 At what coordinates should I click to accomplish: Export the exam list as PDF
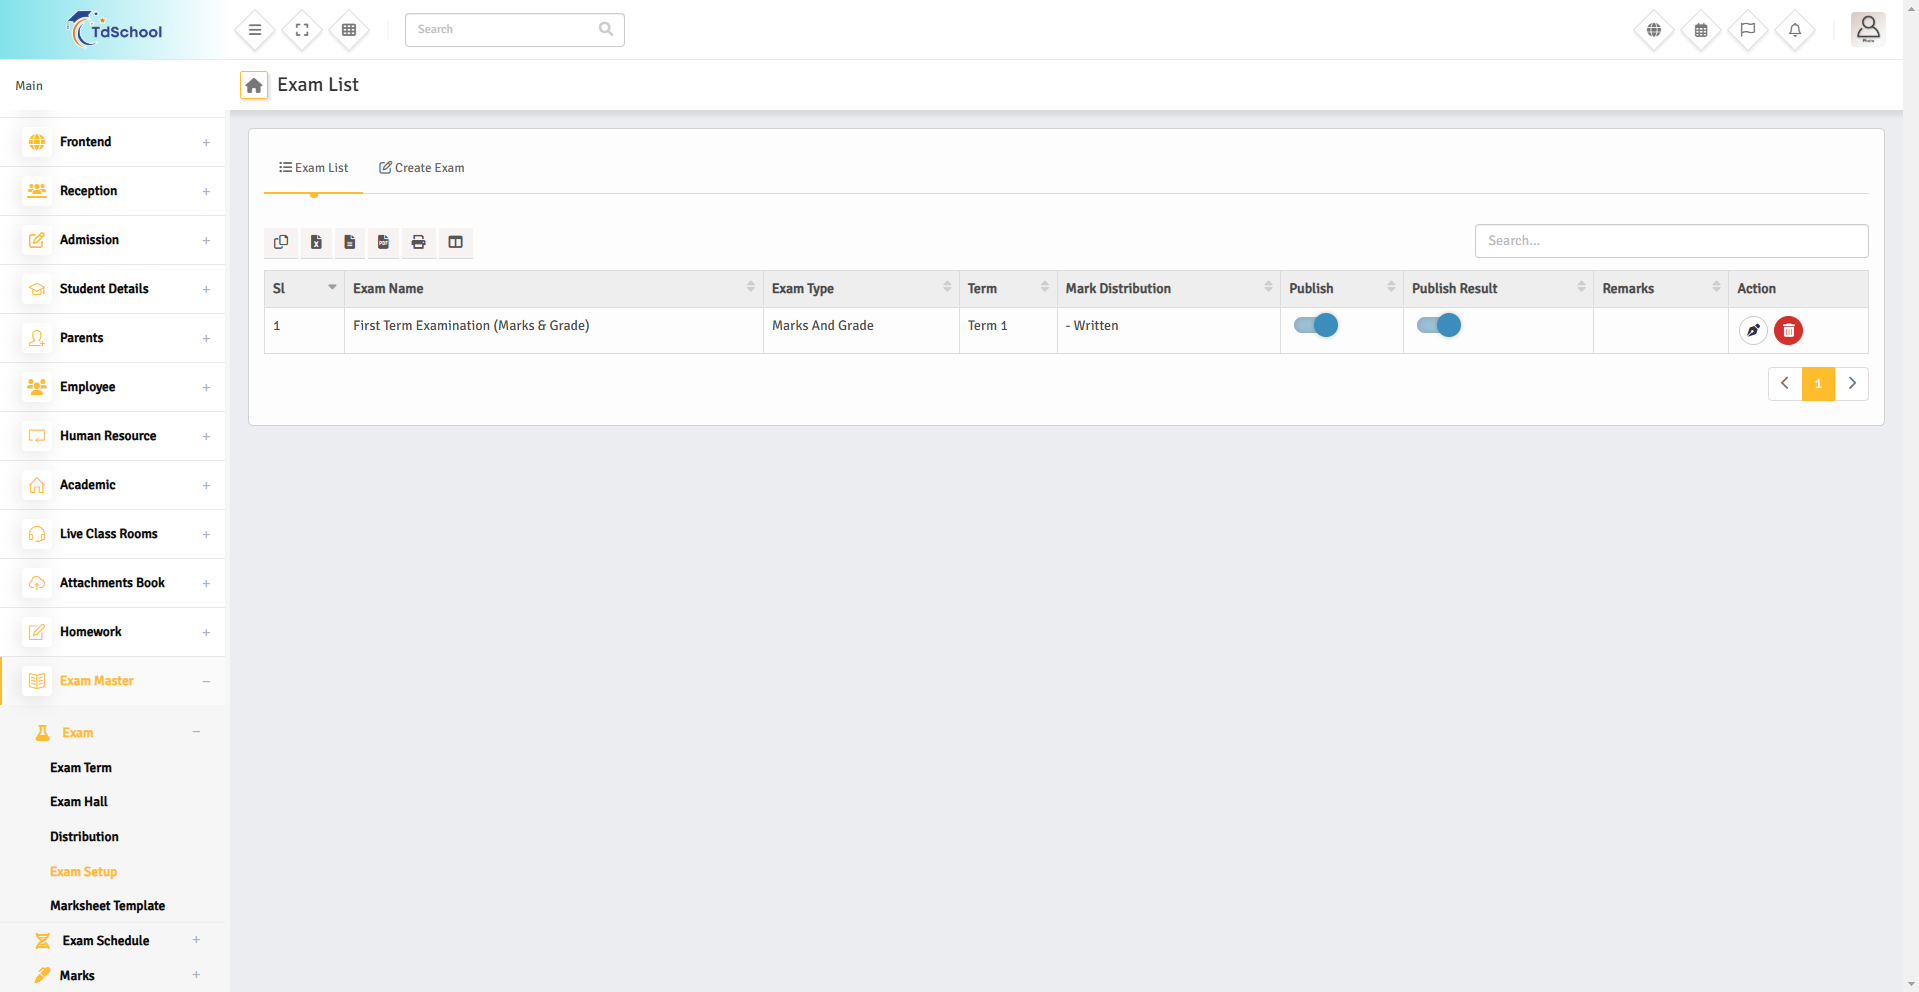tap(383, 242)
